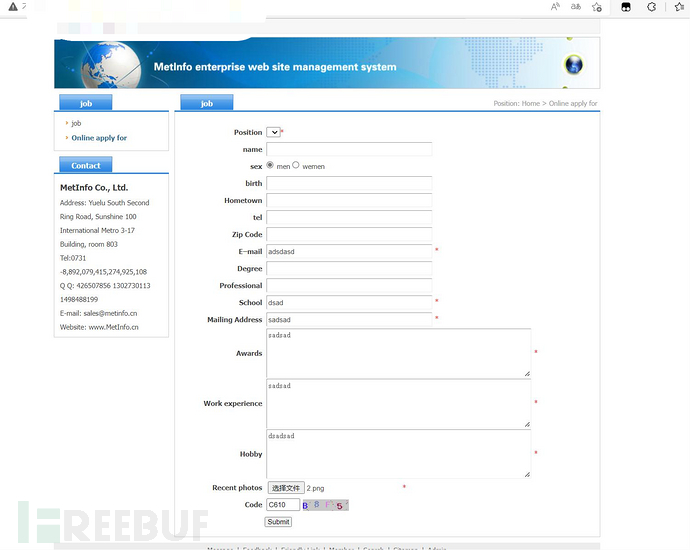This screenshot has width=690, height=550.
Task: Click the Q Q: 426507856 contact line
Action: tap(105, 286)
